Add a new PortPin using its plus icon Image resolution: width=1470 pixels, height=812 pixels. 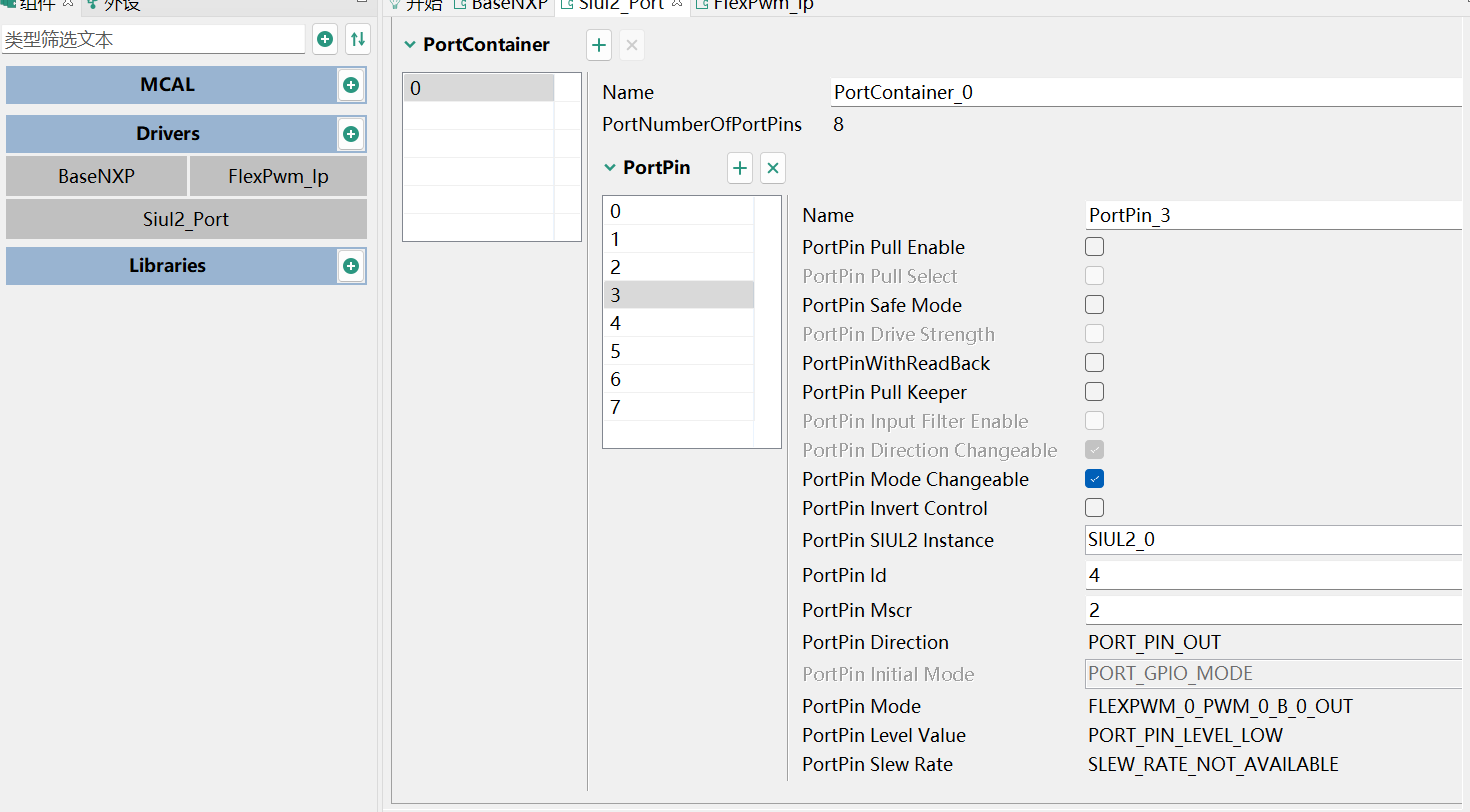(739, 168)
